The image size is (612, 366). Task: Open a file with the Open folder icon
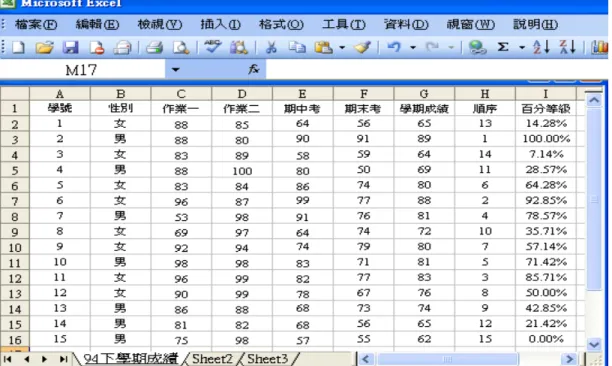click(x=44, y=47)
